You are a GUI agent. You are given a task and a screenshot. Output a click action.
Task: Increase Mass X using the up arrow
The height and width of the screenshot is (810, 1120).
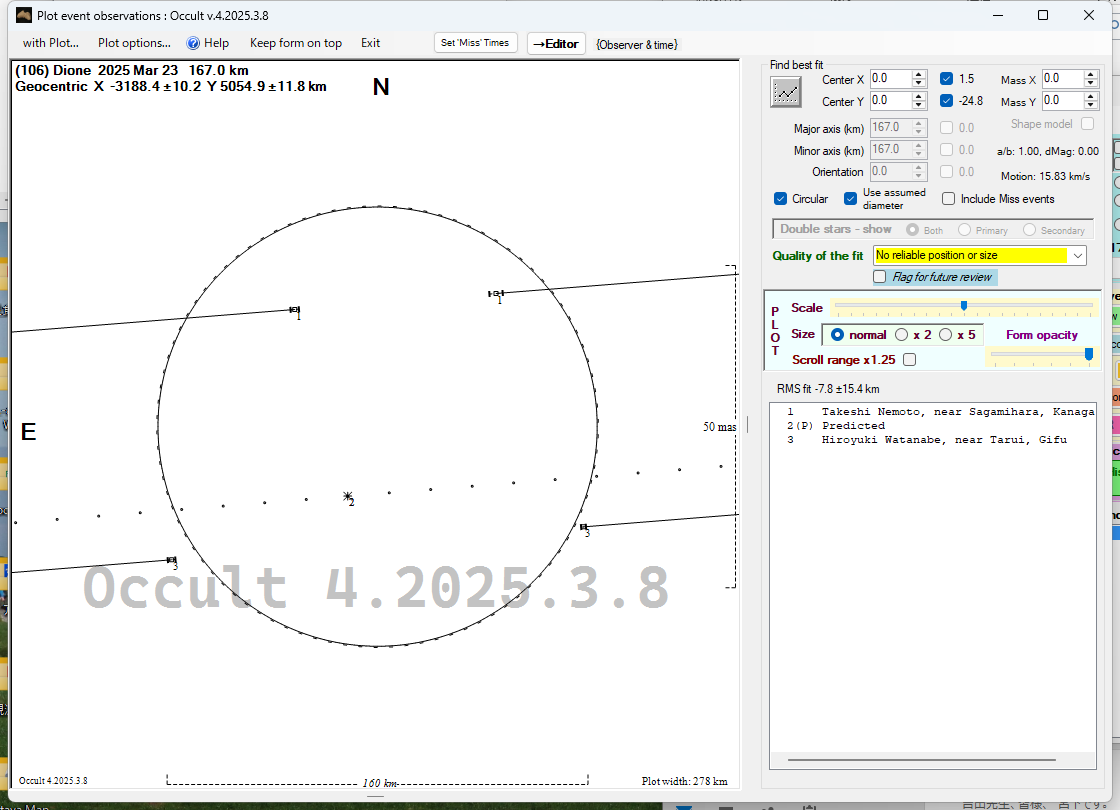[1091, 74]
